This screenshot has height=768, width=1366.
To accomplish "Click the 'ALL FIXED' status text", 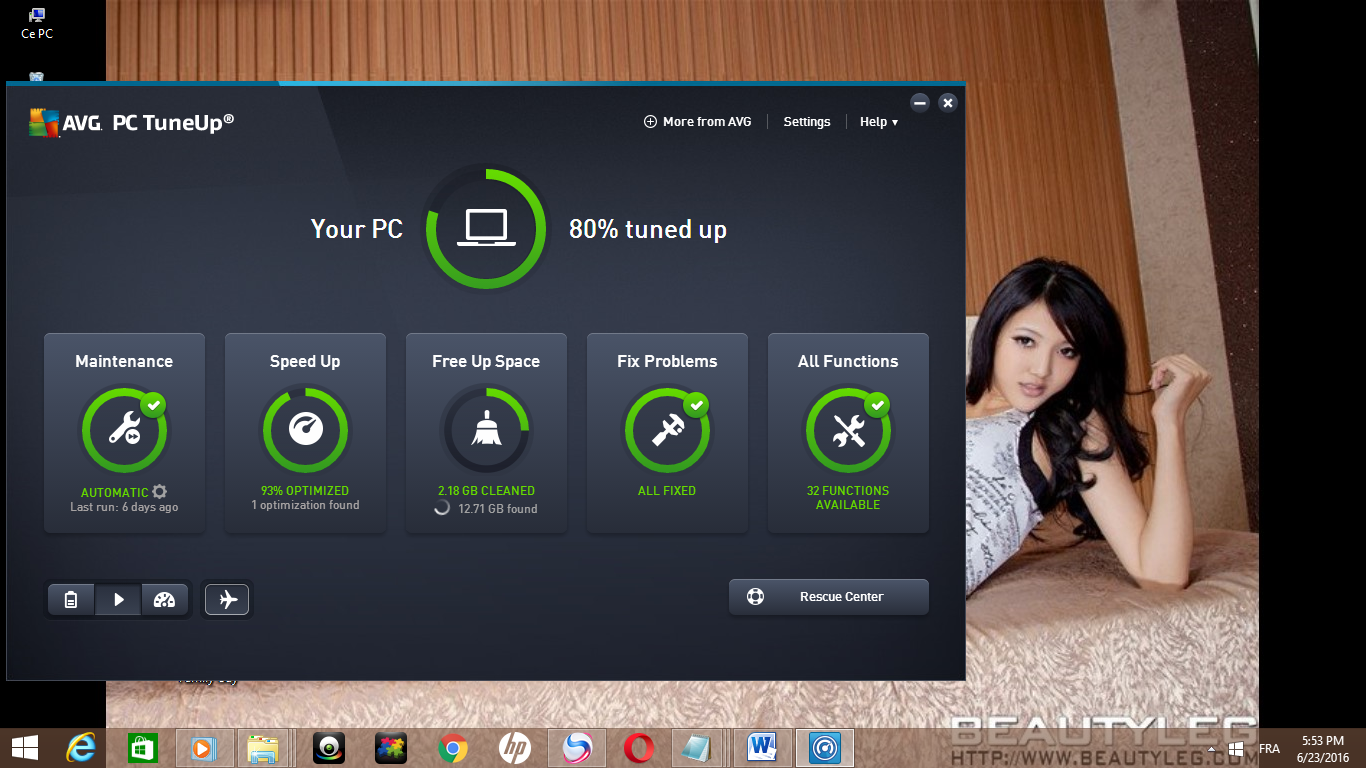I will 667,491.
